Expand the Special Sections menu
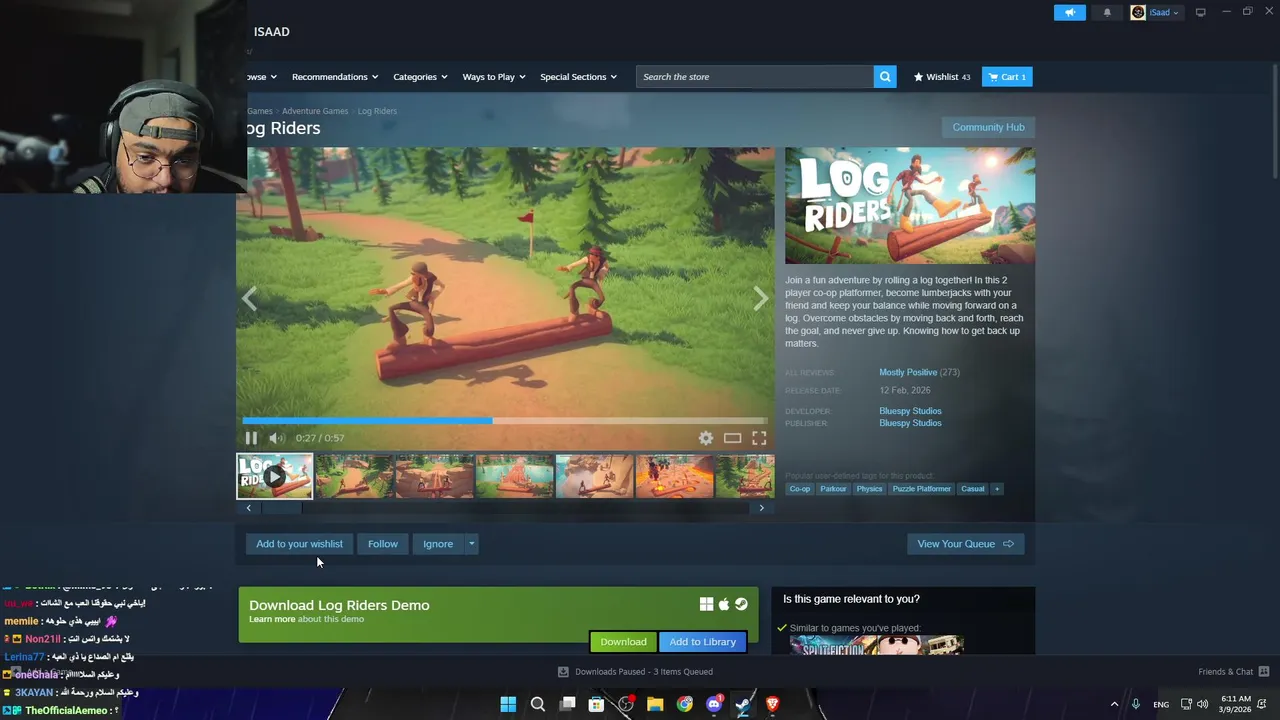Viewport: 1280px width, 720px height. 578,77
